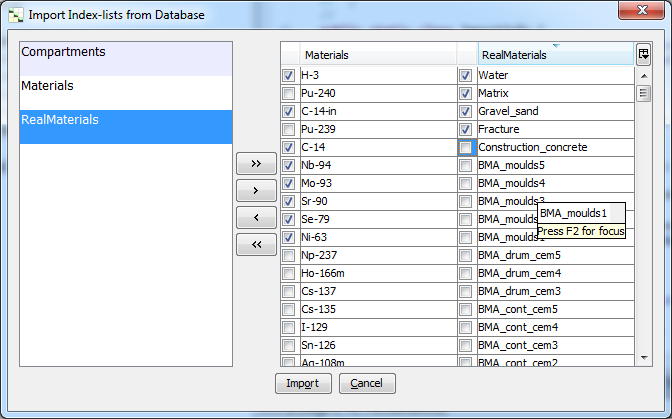Viewport: 672px width, 419px height.
Task: Check the BMA_drum_cem3 checkbox
Action: (x=465, y=292)
